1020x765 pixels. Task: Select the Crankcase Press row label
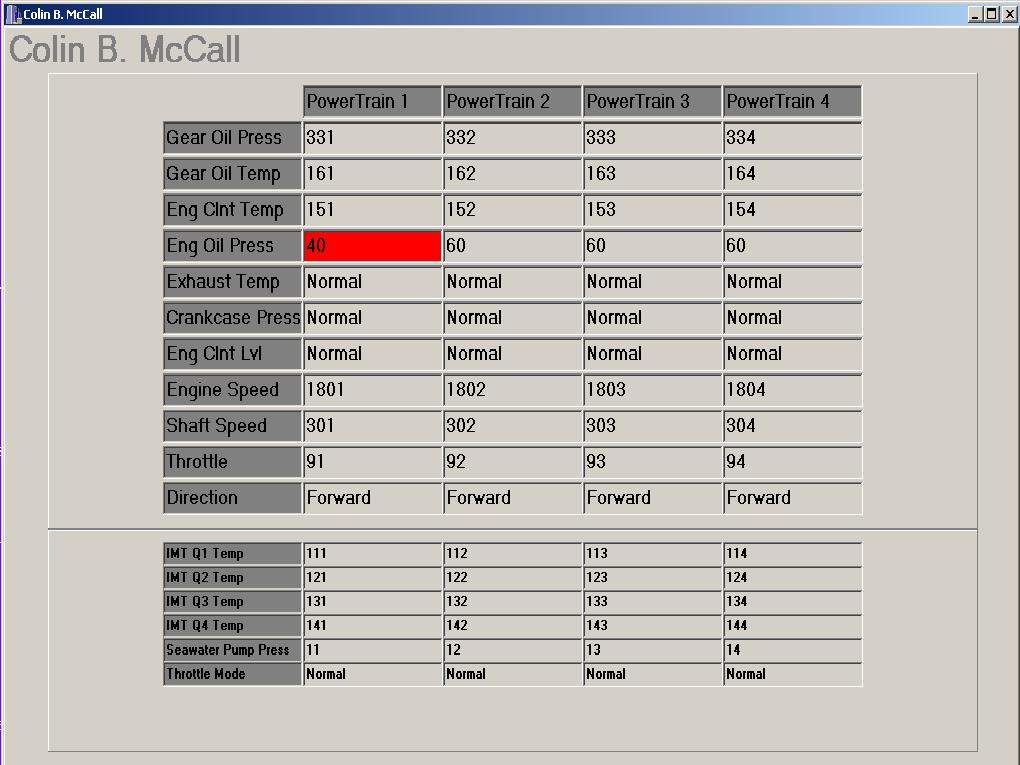[x=232, y=318]
